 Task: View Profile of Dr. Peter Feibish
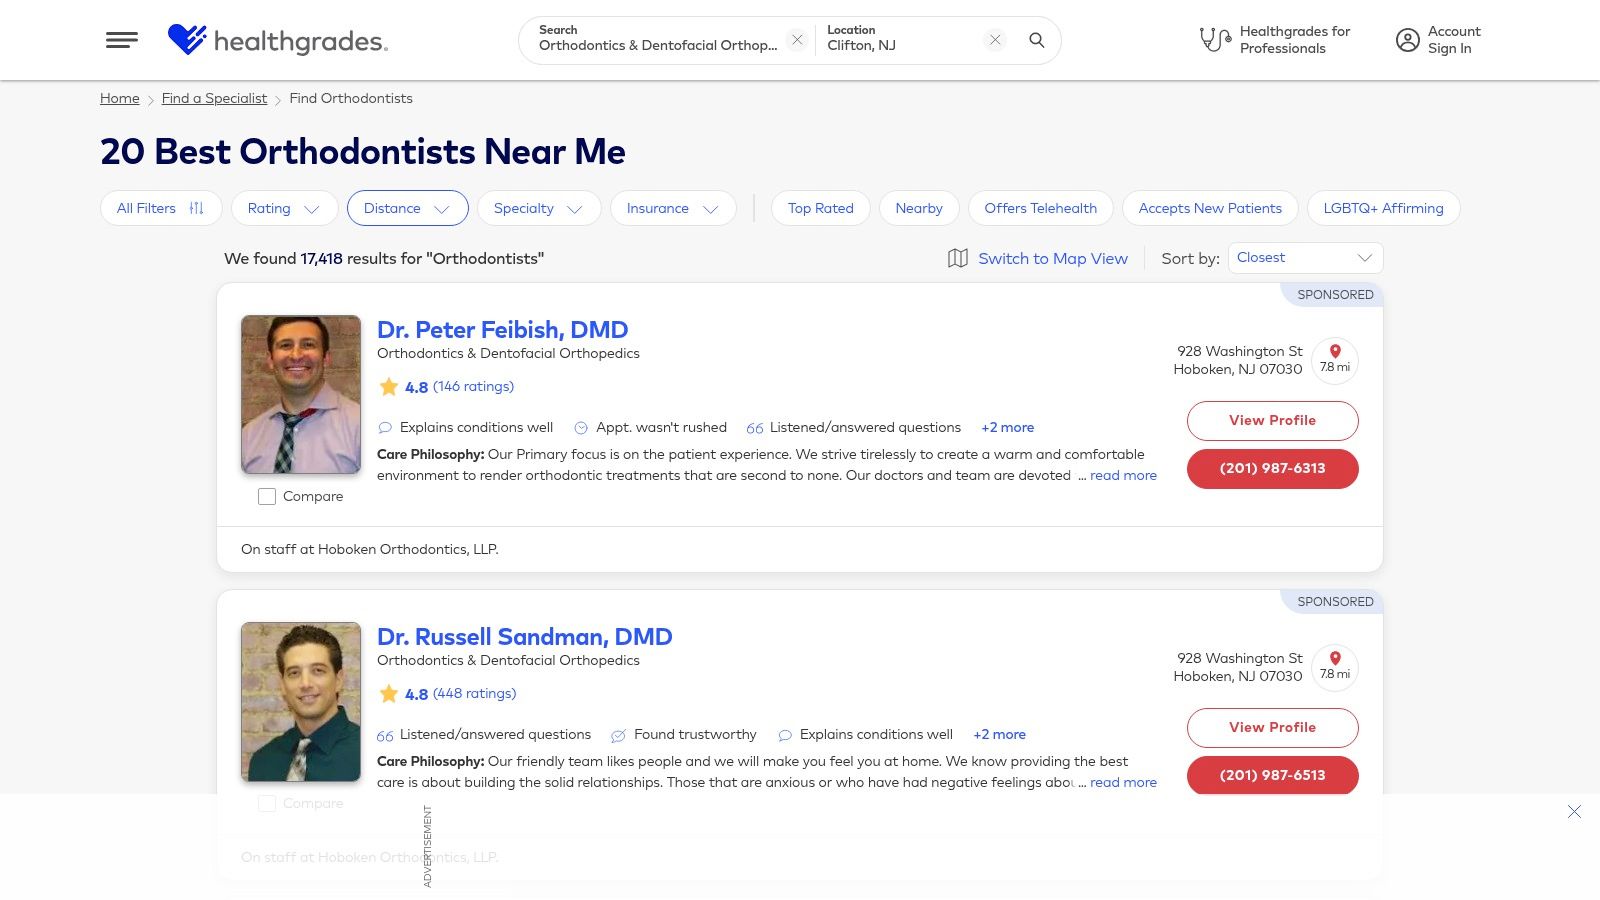(x=1272, y=421)
